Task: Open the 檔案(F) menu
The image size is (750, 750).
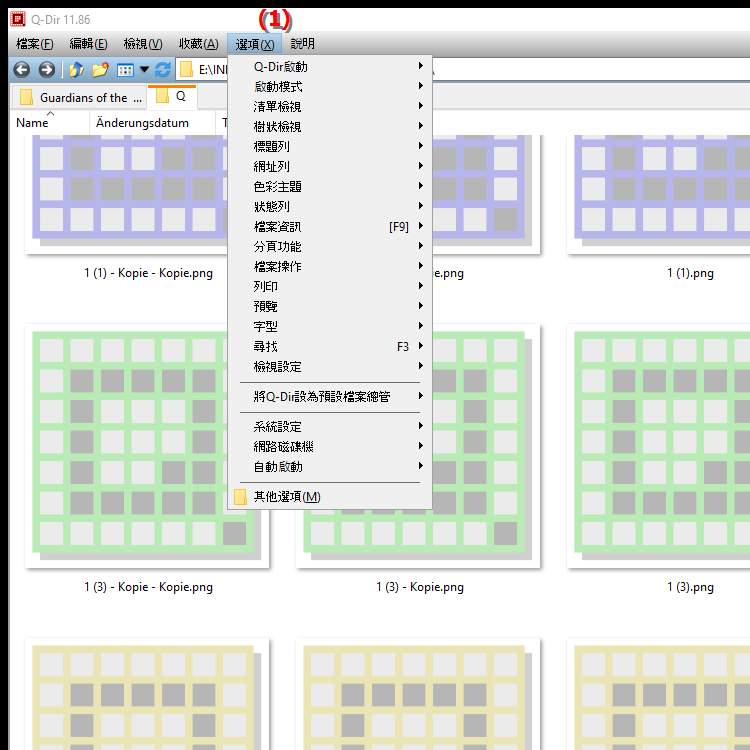Action: point(34,44)
